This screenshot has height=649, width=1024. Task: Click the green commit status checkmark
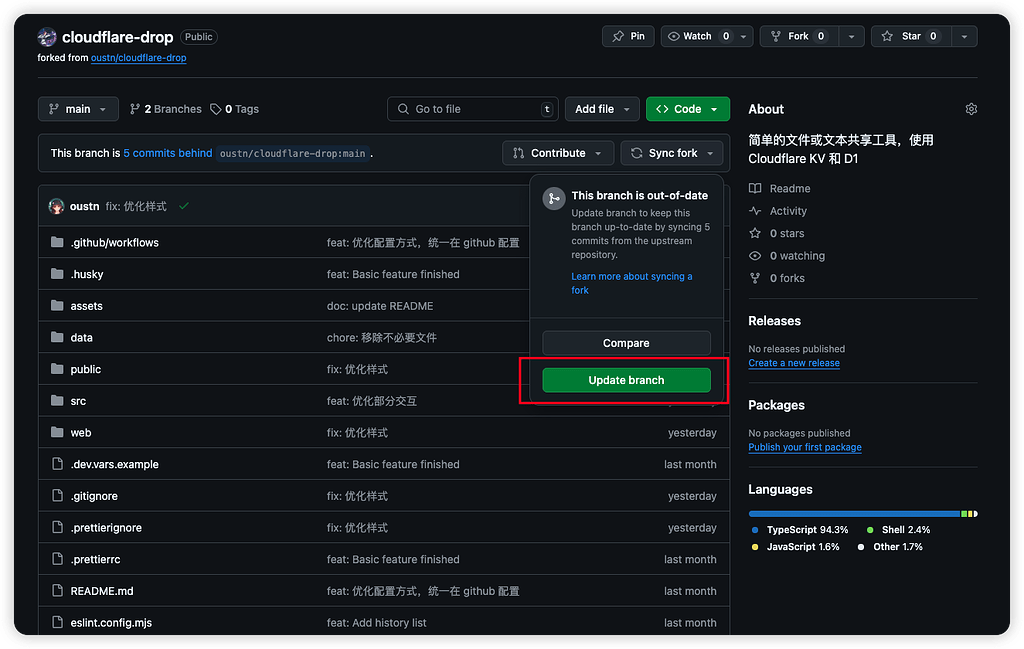184,206
